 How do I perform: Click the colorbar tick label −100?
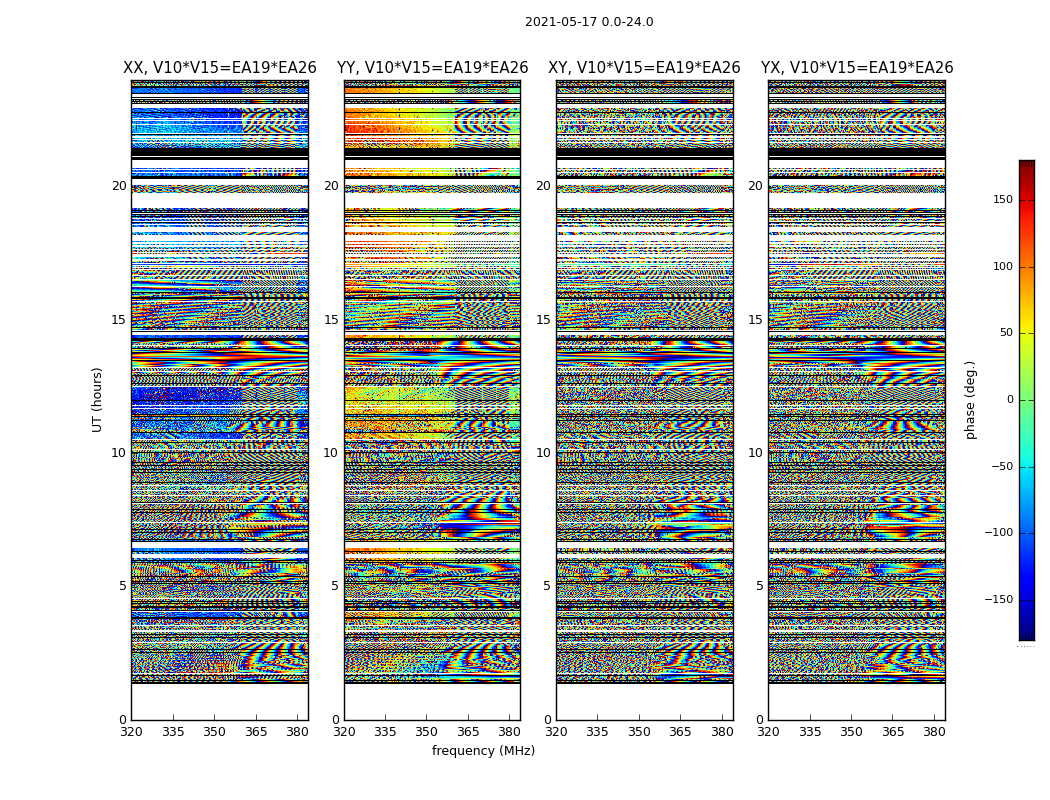coord(998,533)
